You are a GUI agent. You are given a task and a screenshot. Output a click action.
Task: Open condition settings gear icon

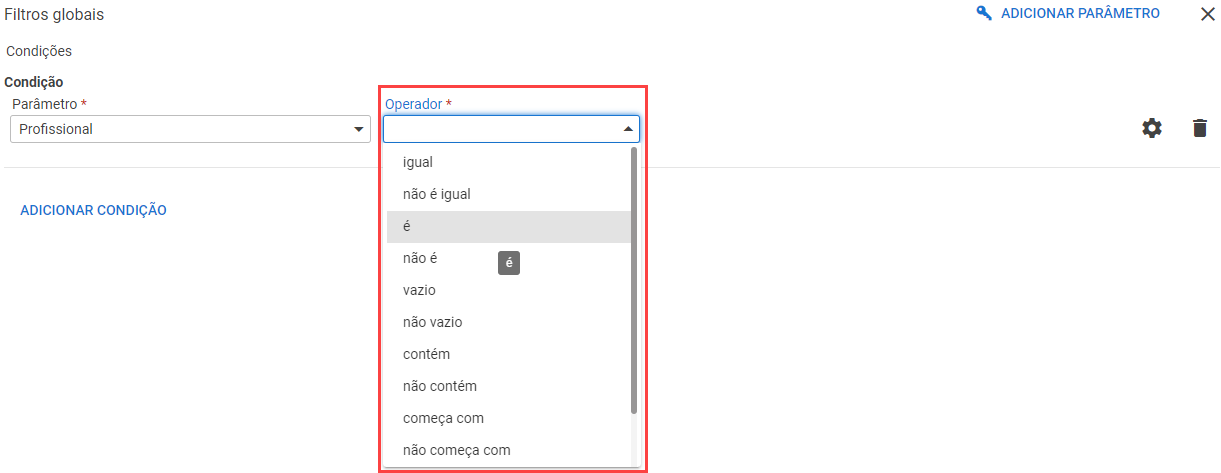click(1152, 128)
